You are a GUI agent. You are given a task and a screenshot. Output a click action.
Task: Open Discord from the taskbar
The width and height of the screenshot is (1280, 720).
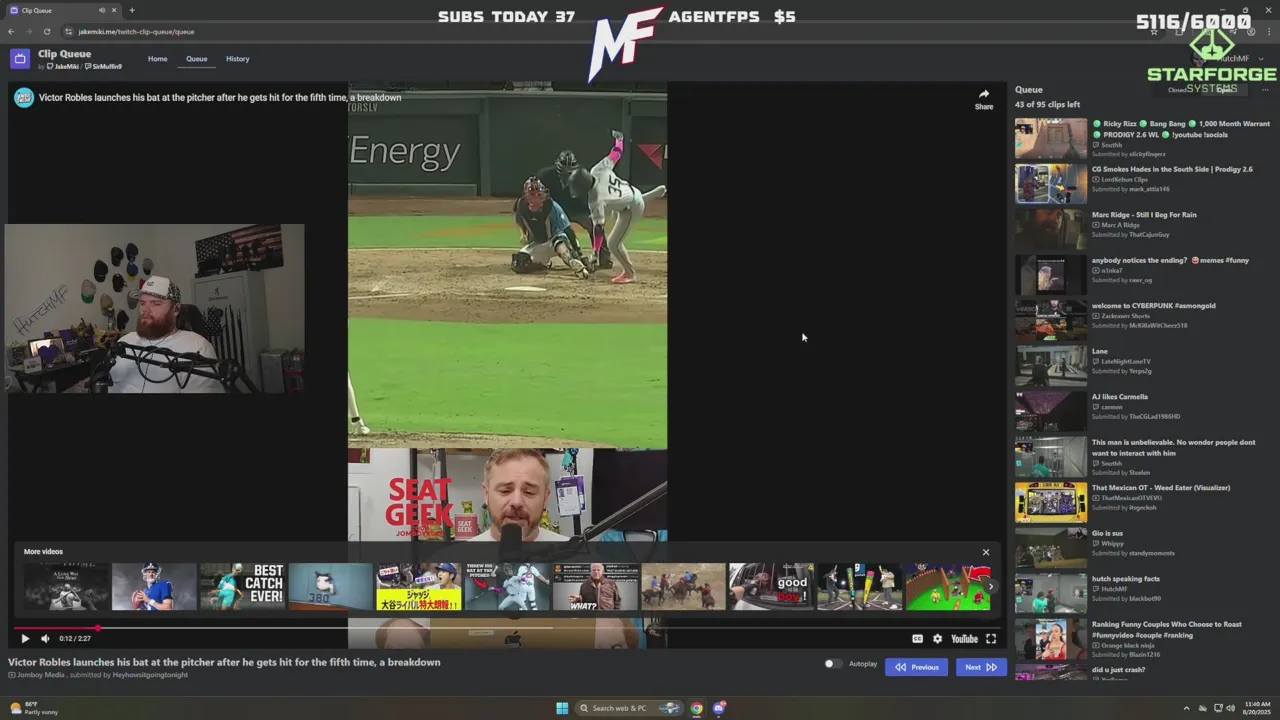[x=719, y=708]
